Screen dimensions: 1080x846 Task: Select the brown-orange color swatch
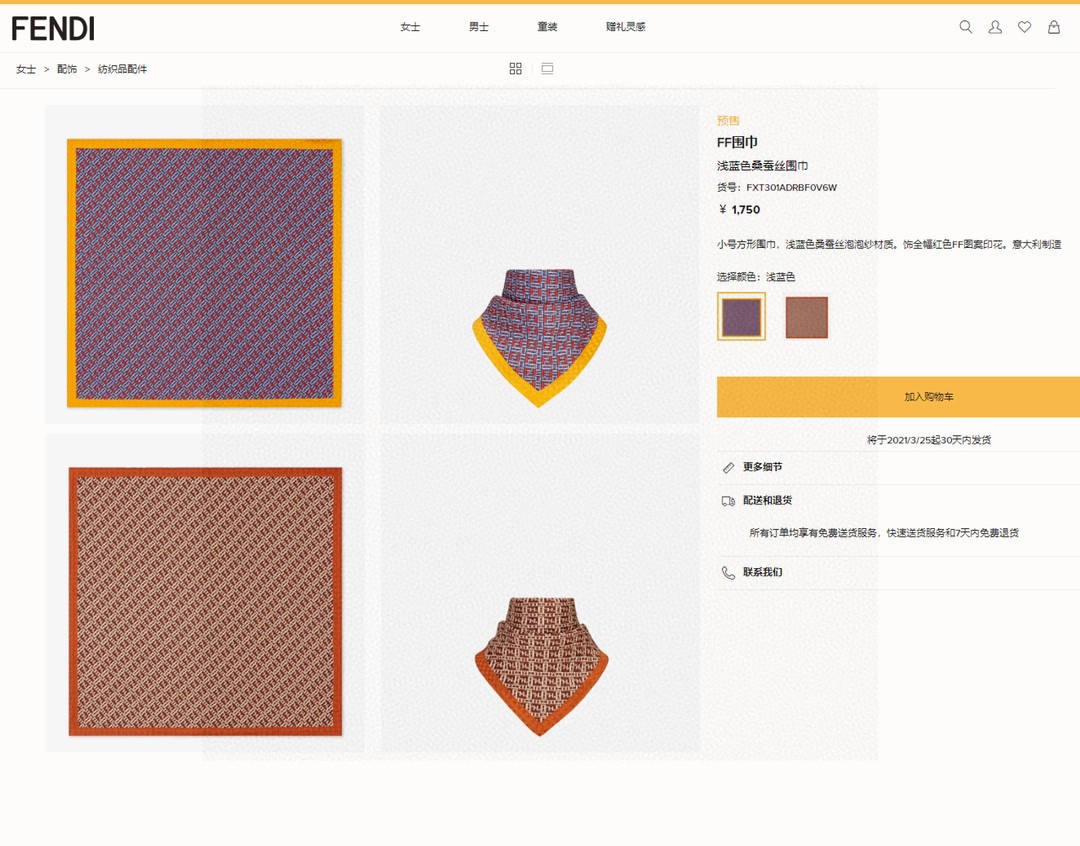pos(806,317)
